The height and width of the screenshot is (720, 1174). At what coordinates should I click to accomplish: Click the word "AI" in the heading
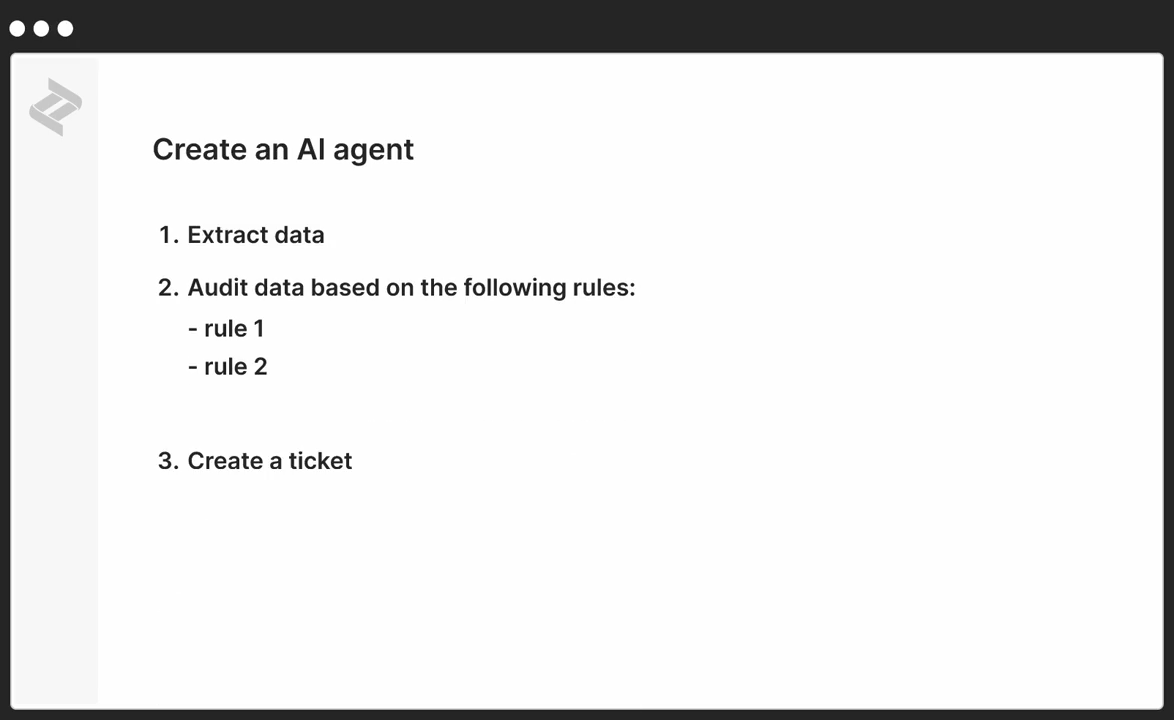pyautogui.click(x=311, y=149)
